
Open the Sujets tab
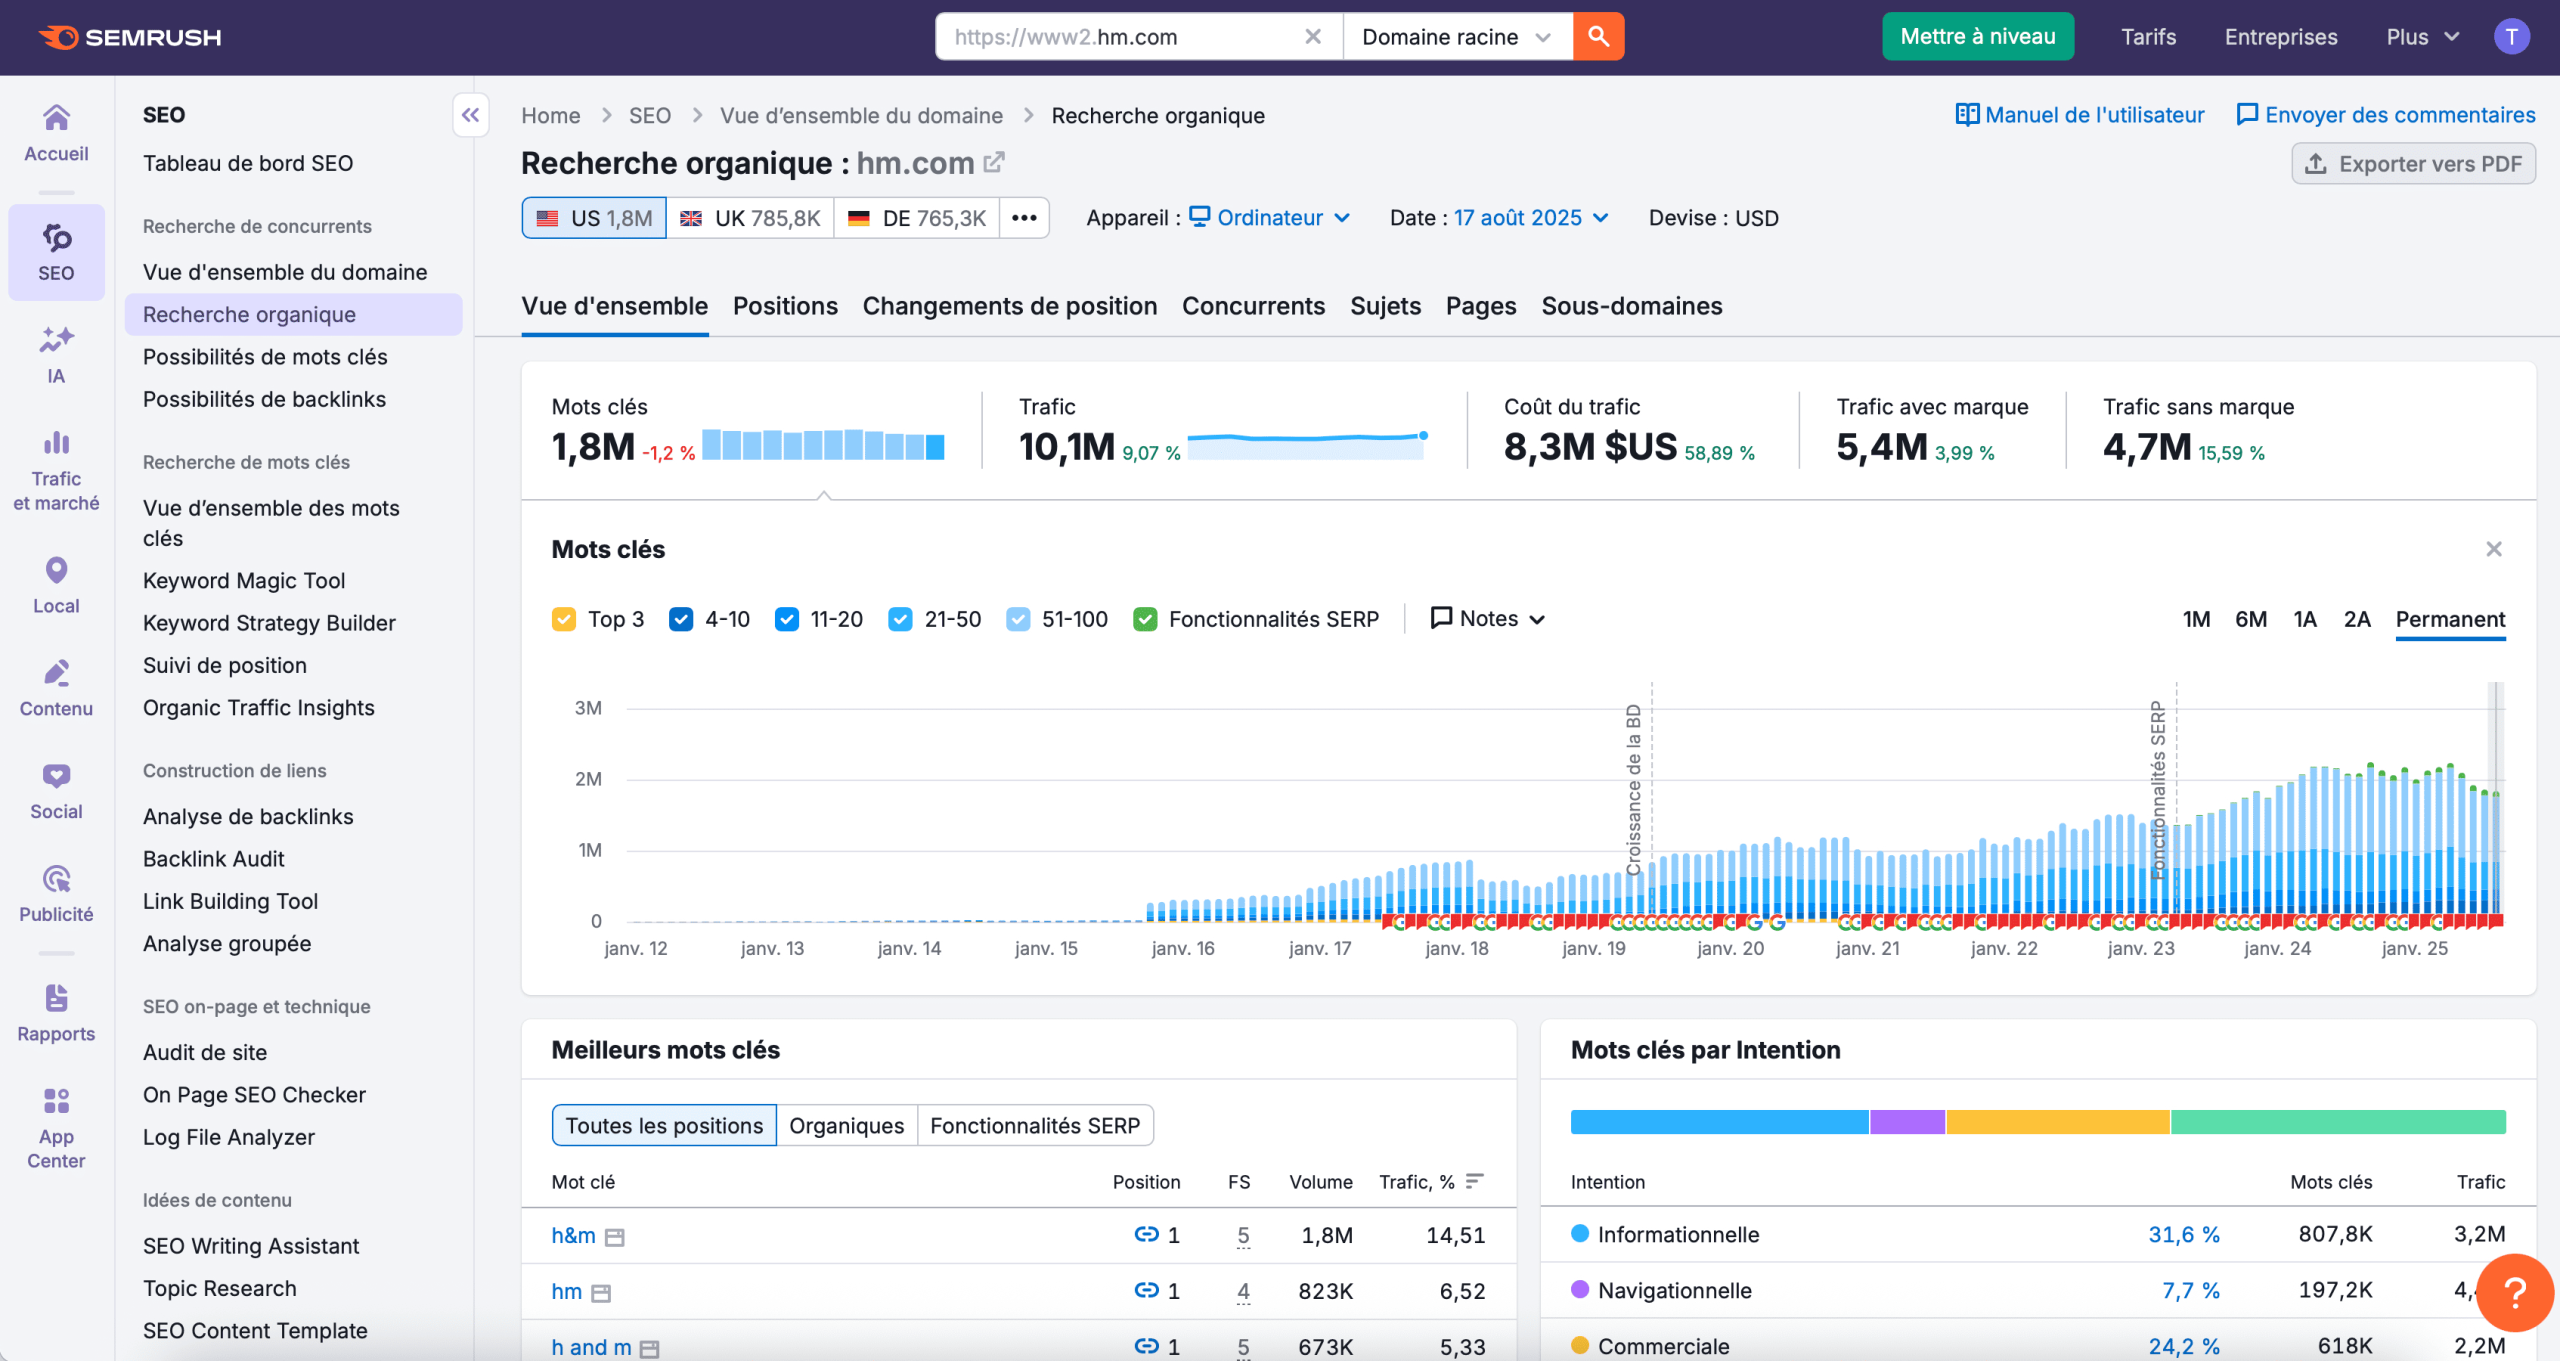pyautogui.click(x=1385, y=306)
